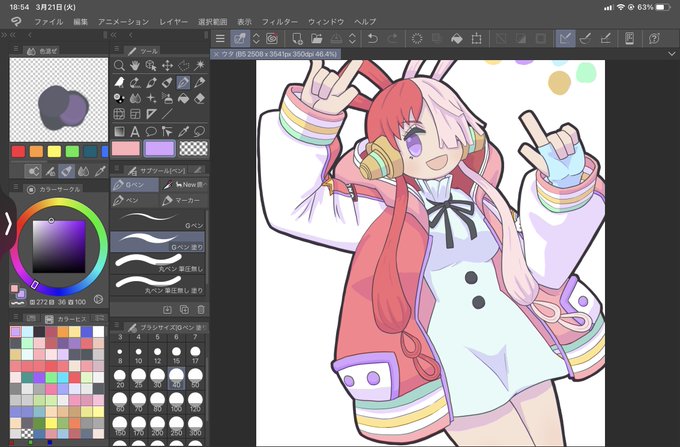Screen dimensions: 680x447
Task: Open the Brush Size palette hamburger menu
Action: pos(117,324)
